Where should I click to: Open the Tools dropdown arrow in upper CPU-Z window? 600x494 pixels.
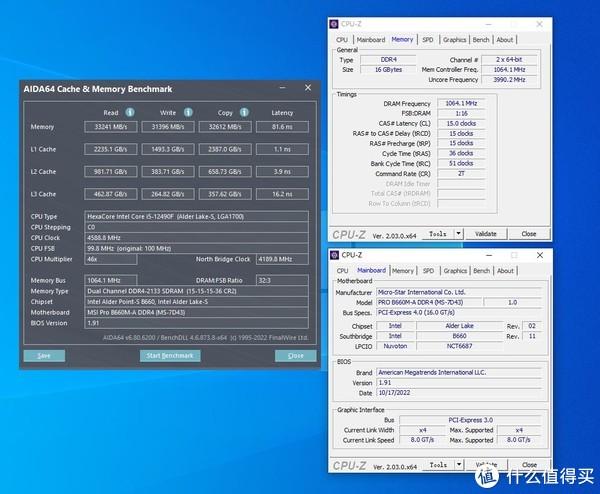pos(458,233)
